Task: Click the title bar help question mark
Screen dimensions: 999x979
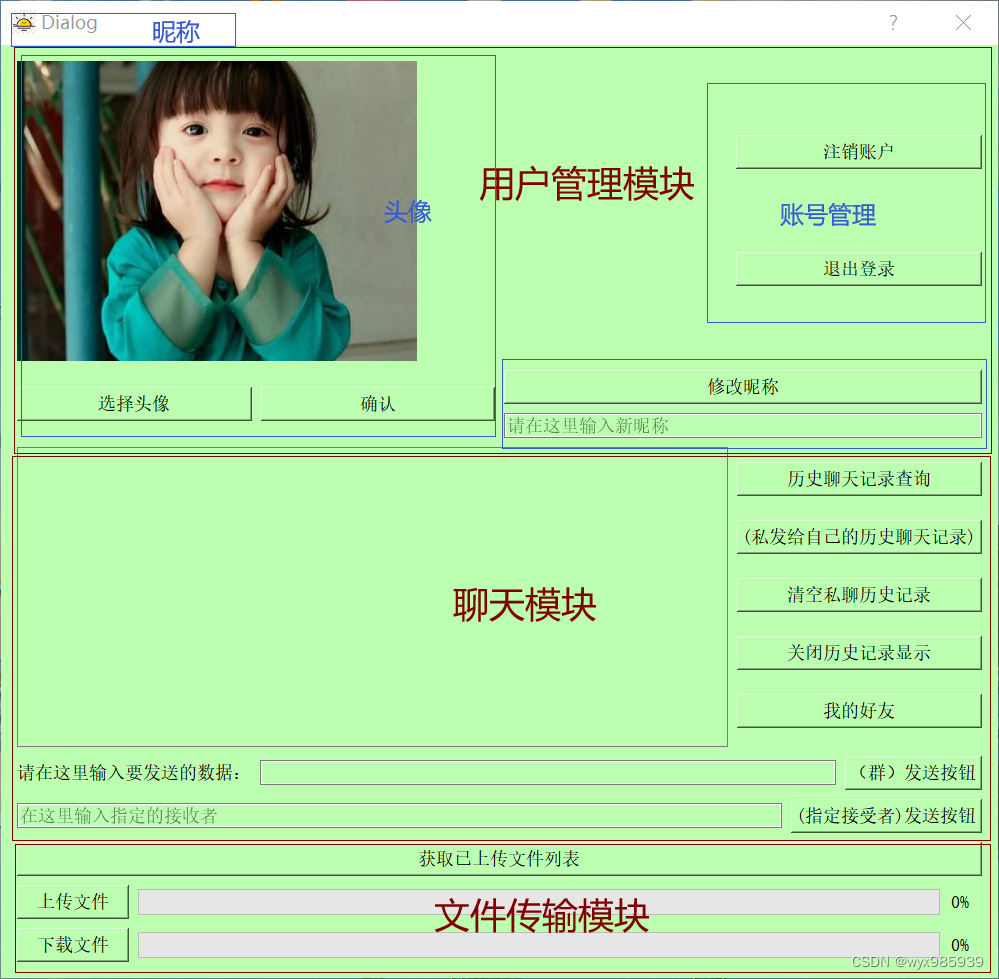Action: coord(893,23)
